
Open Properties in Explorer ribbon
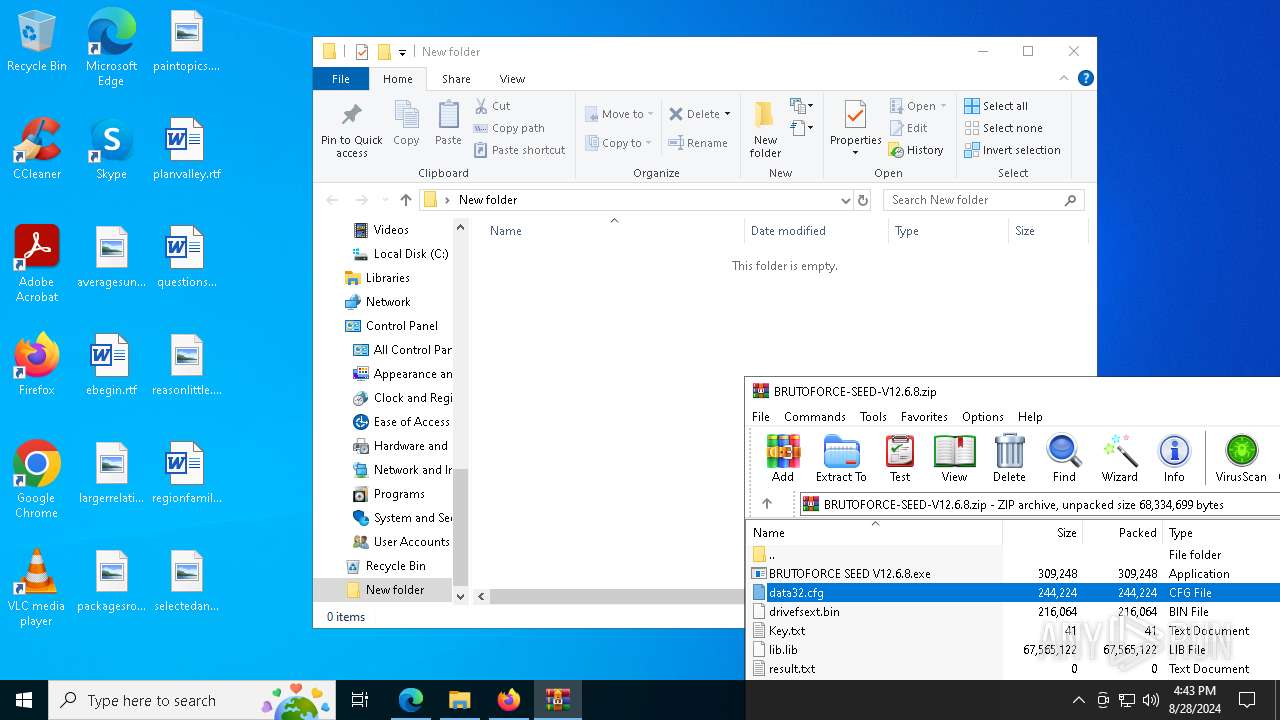(855, 129)
